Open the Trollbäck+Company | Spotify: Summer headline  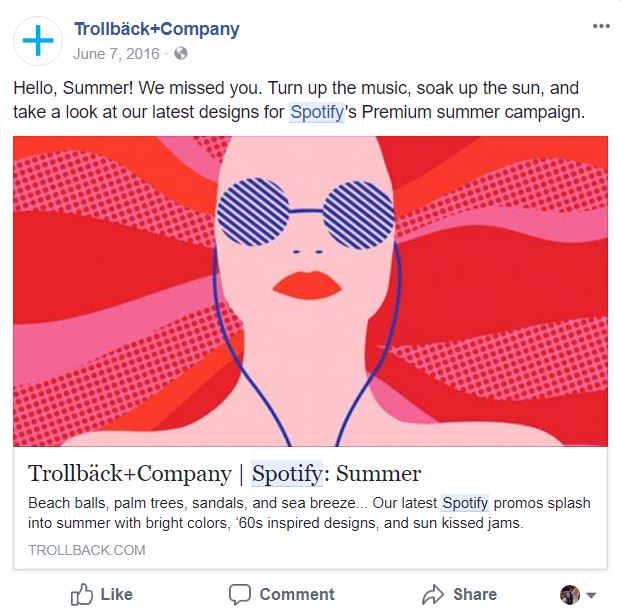225,474
